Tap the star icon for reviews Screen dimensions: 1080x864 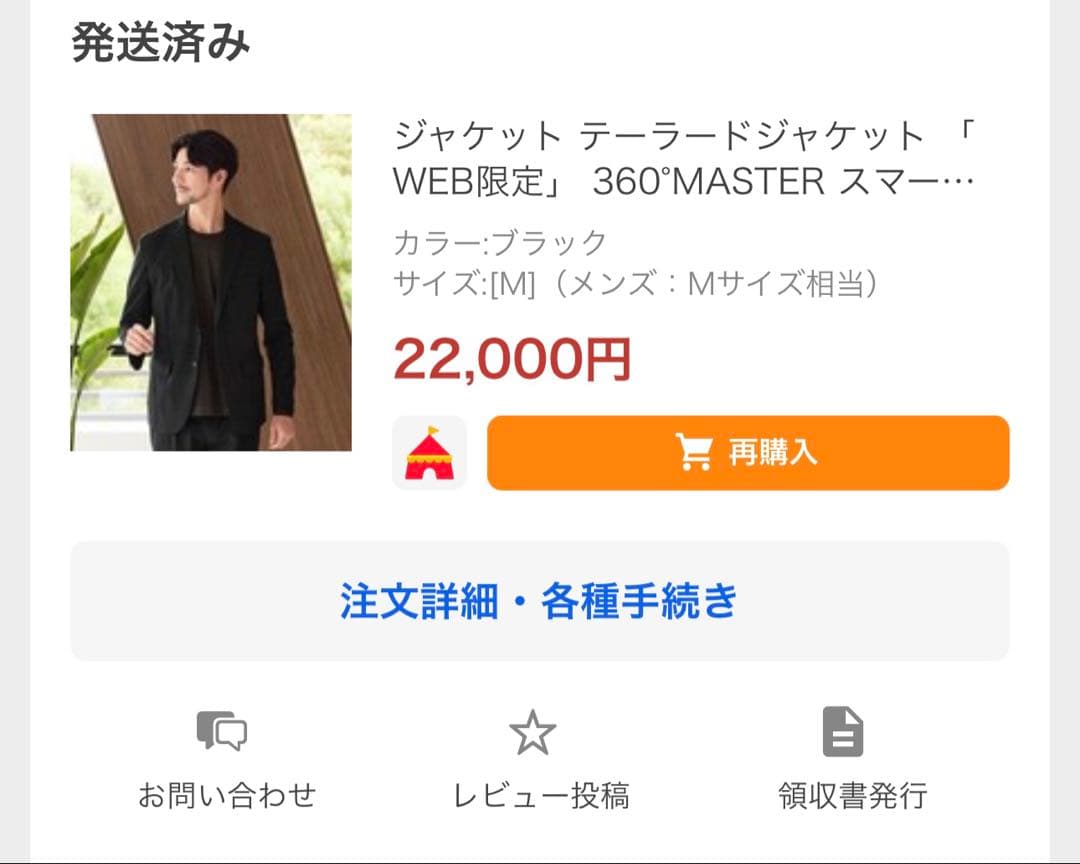532,732
